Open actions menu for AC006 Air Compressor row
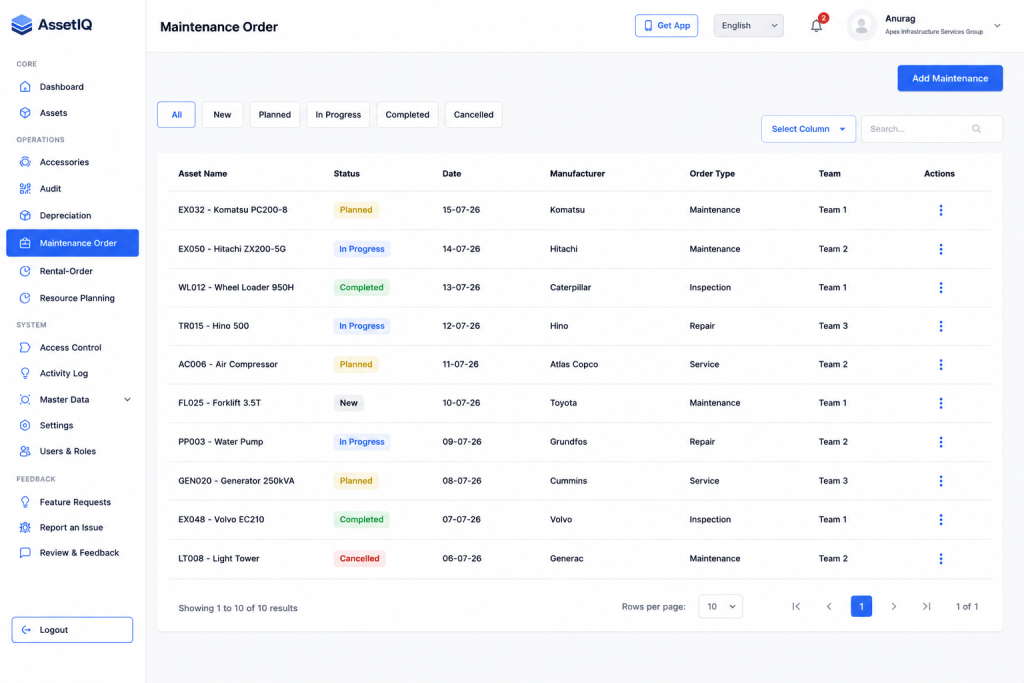 coord(940,365)
